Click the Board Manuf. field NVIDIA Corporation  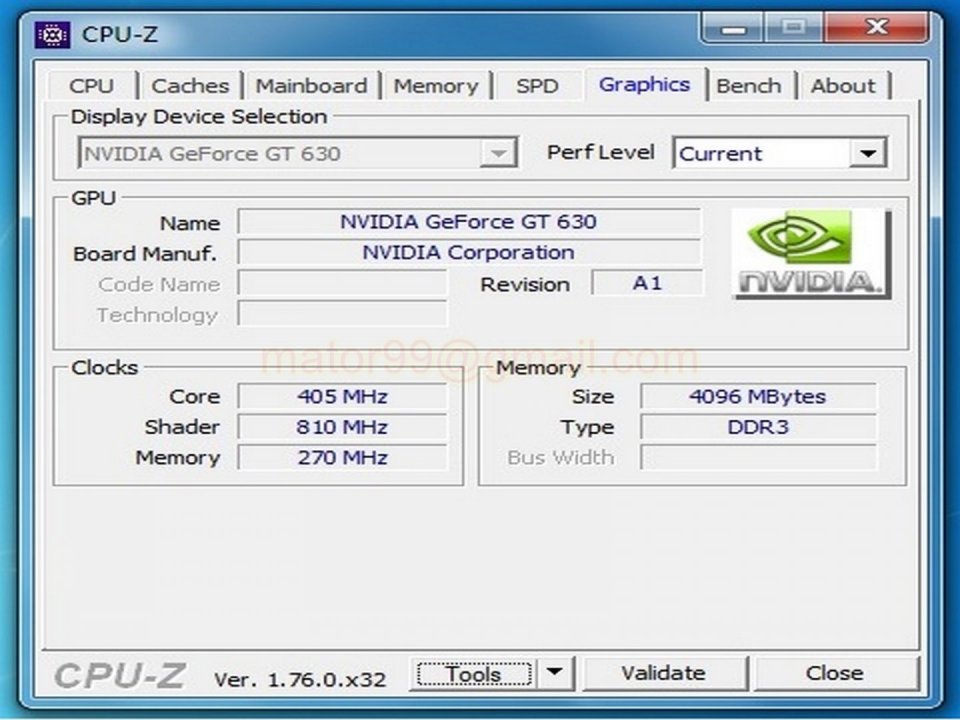pos(468,252)
